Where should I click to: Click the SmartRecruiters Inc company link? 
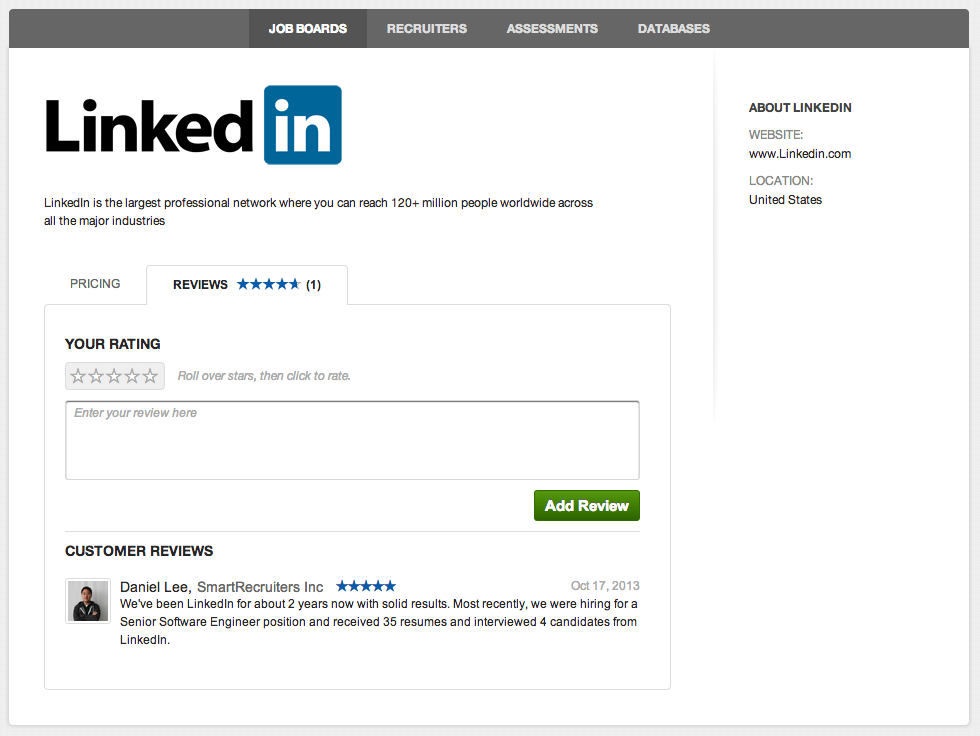tap(260, 587)
